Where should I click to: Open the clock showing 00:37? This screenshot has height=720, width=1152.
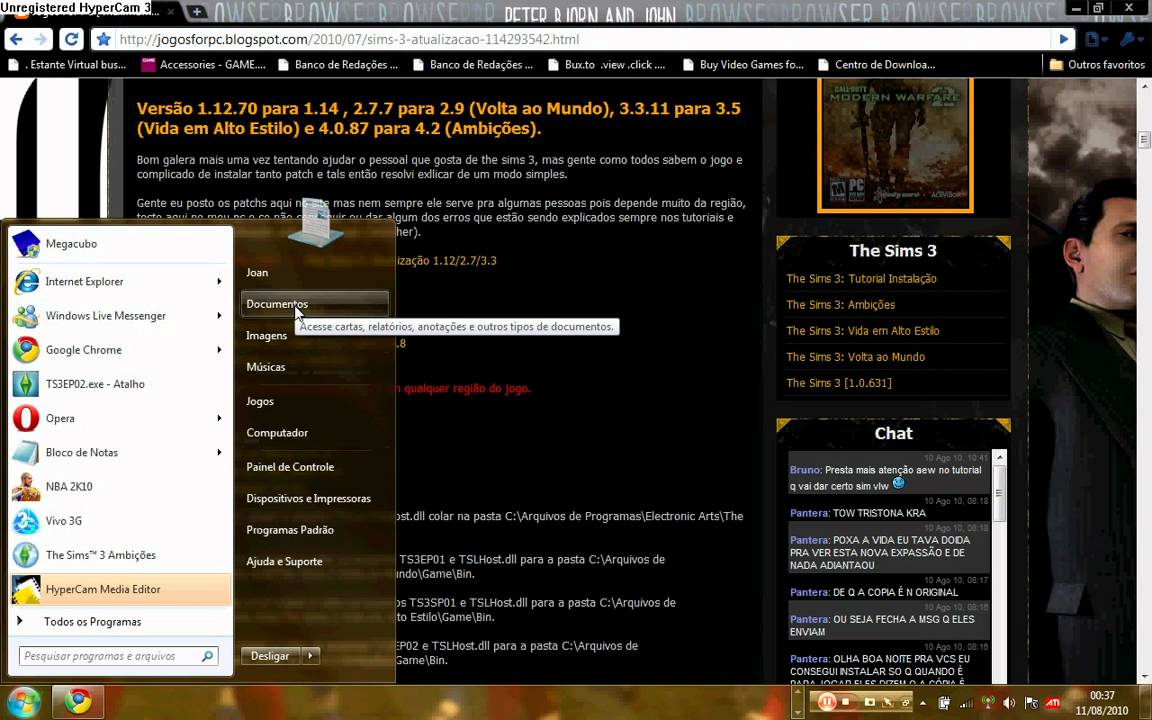[x=1102, y=703]
